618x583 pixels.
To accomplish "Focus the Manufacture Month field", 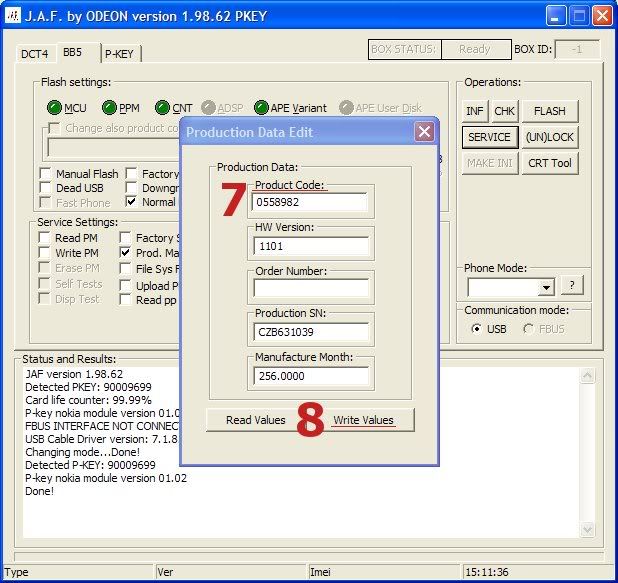I will (x=311, y=376).
